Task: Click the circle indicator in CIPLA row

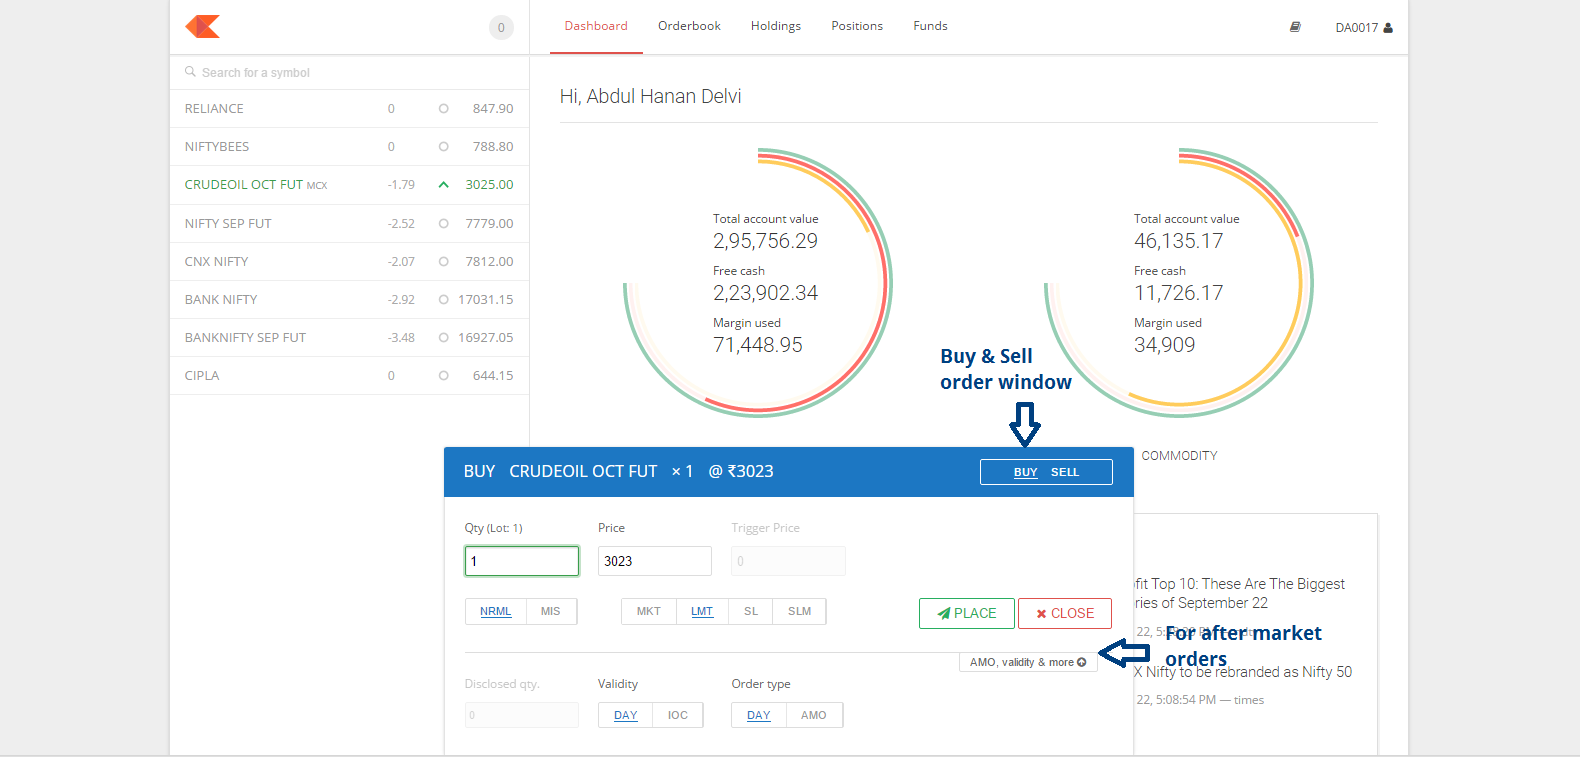Action: [x=443, y=376]
